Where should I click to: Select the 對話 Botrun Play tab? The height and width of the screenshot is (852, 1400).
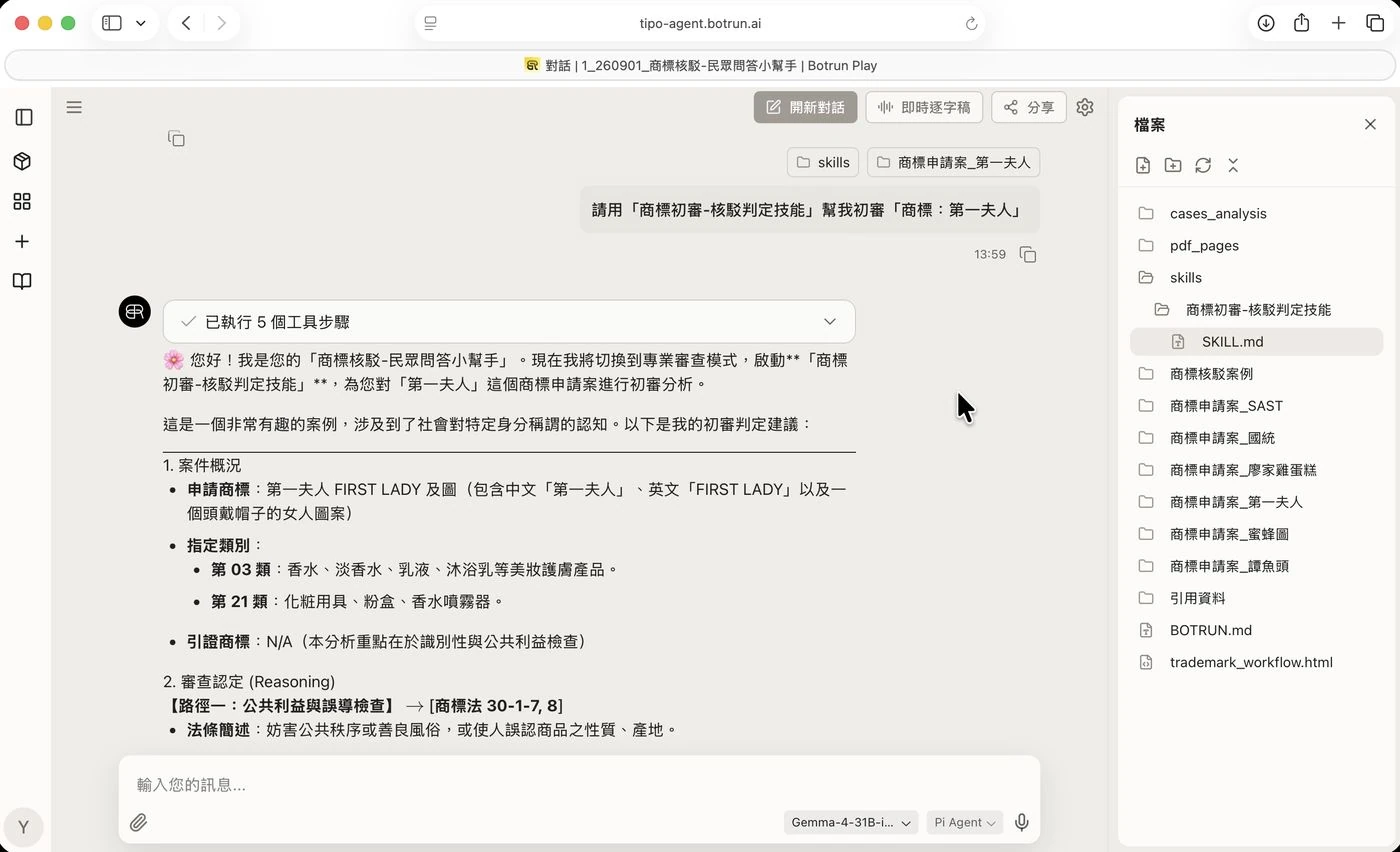tap(700, 65)
